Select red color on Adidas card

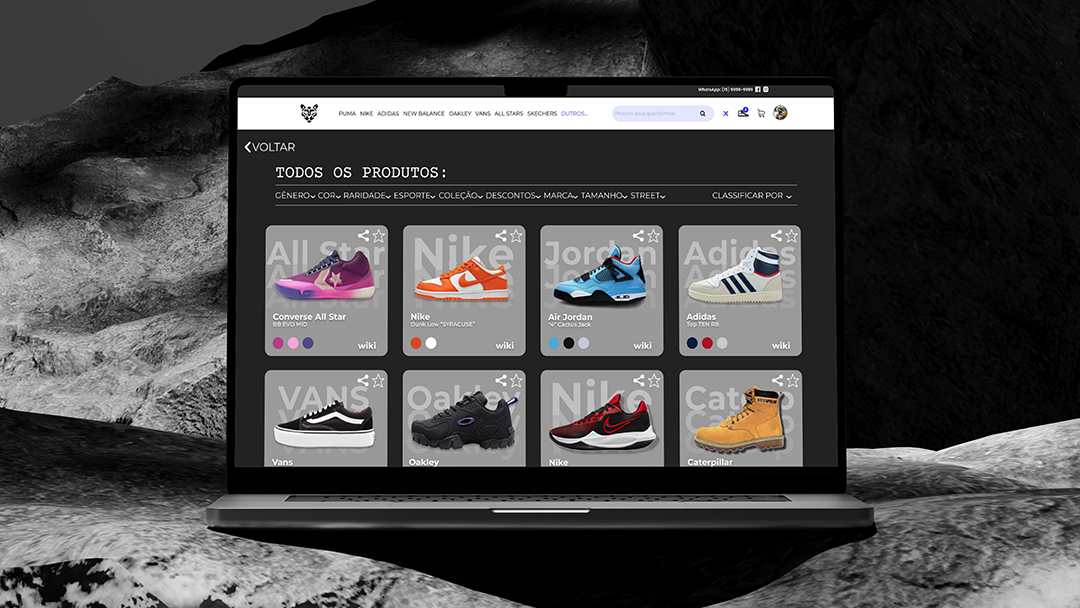pos(707,343)
